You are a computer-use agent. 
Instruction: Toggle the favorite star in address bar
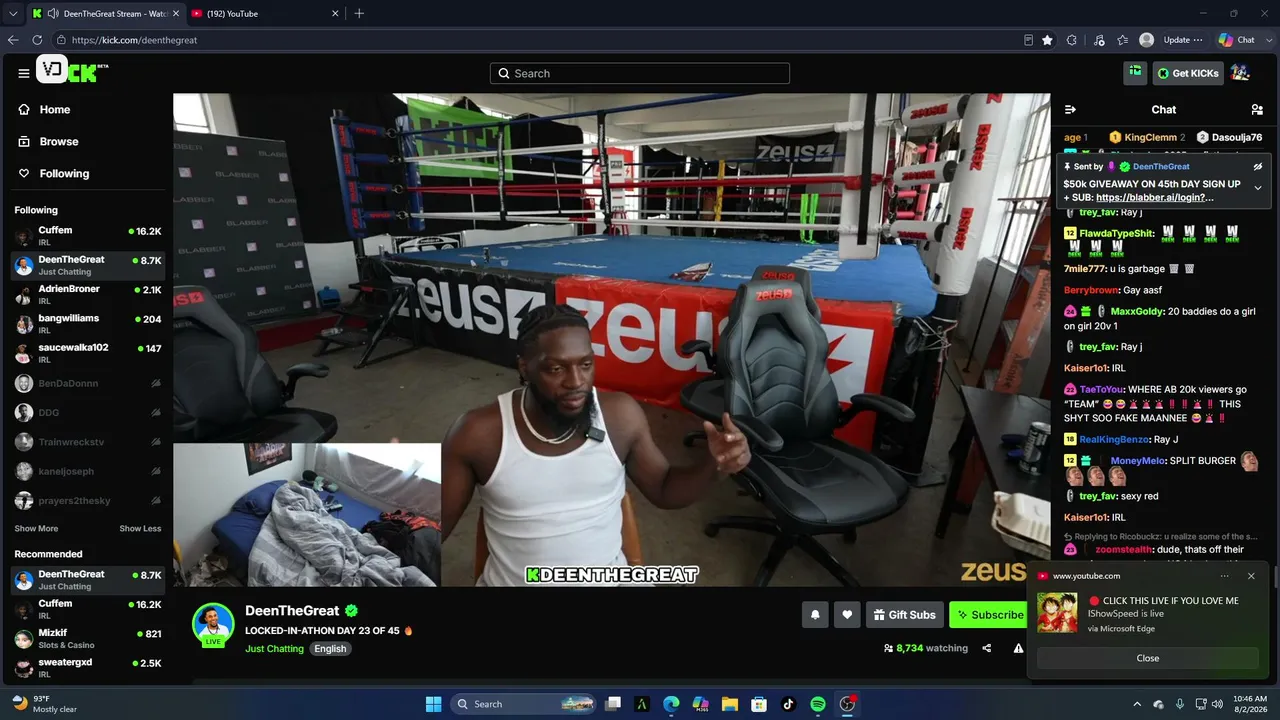click(1047, 40)
